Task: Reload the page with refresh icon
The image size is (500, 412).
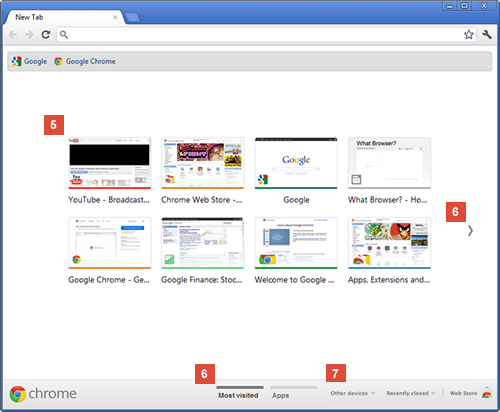Action: [46, 34]
